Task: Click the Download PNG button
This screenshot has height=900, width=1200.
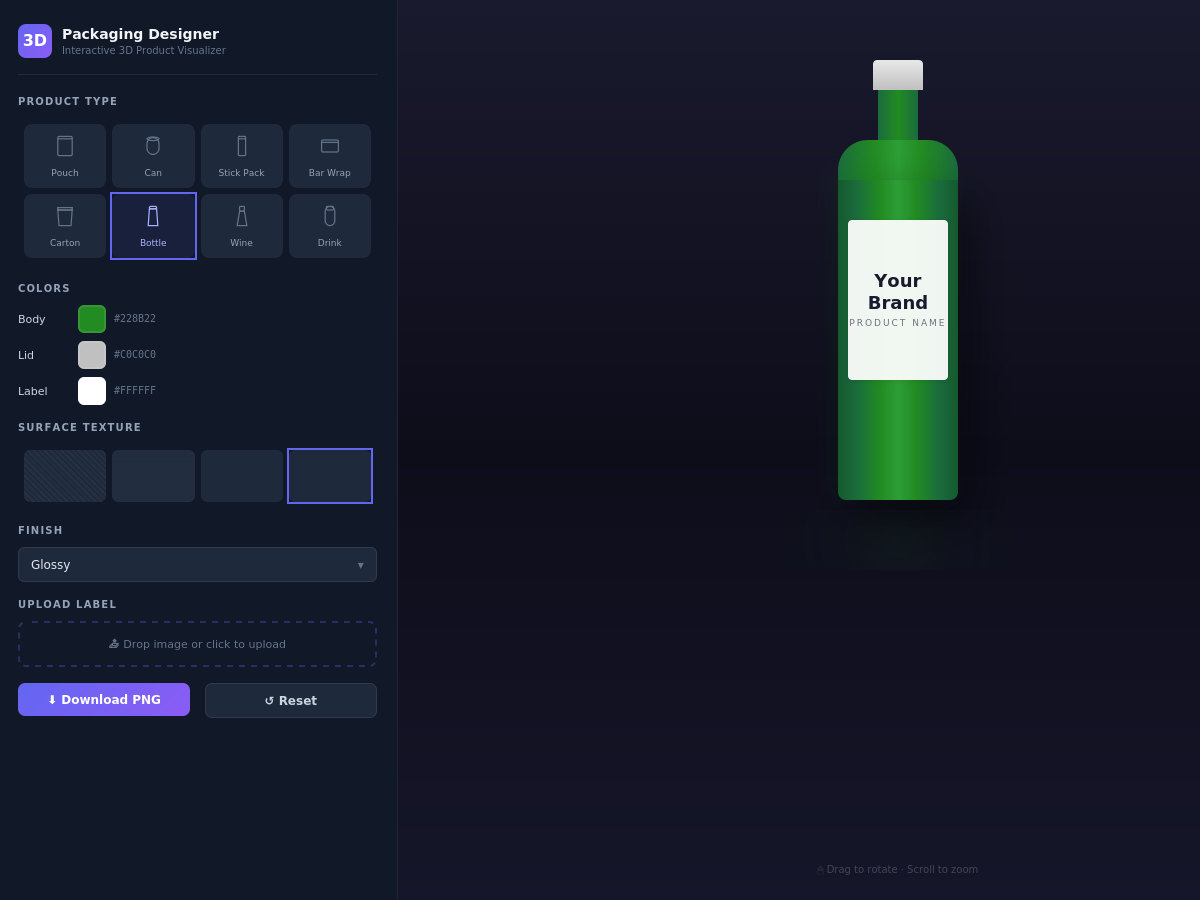Action: pos(104,699)
